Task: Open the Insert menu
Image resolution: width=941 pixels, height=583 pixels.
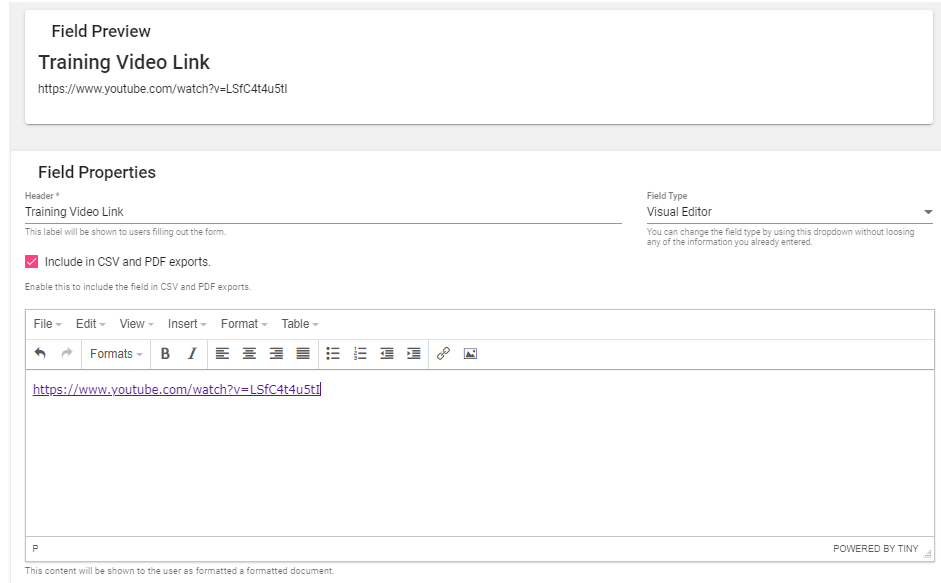Action: click(187, 324)
